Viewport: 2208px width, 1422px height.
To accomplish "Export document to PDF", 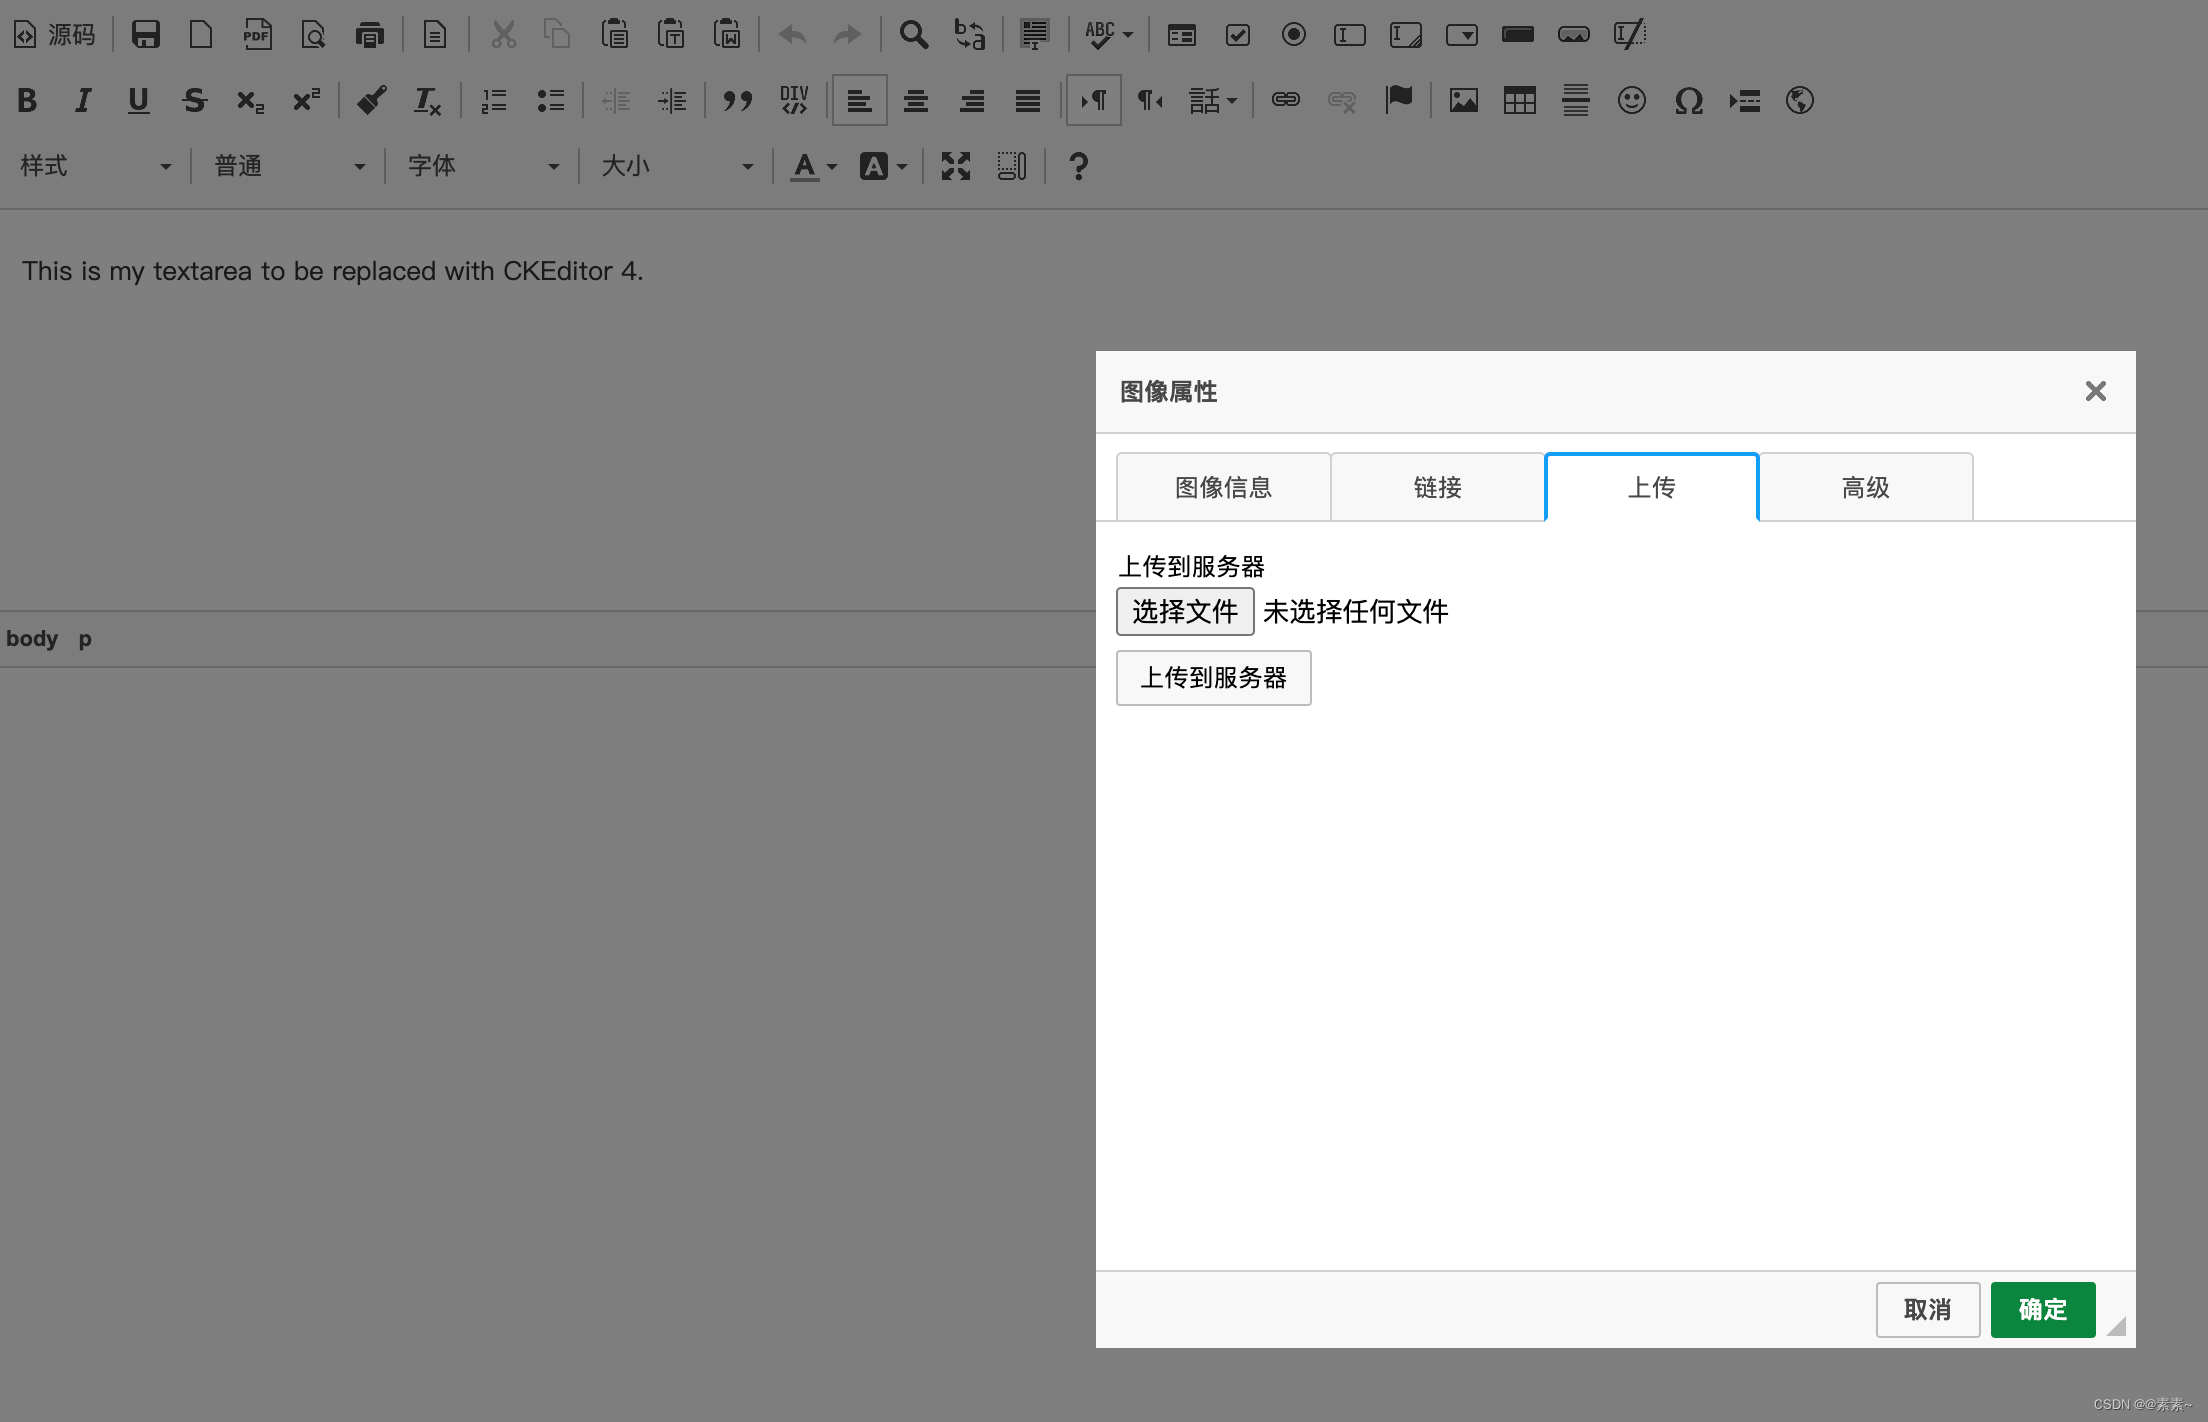I will click(257, 35).
